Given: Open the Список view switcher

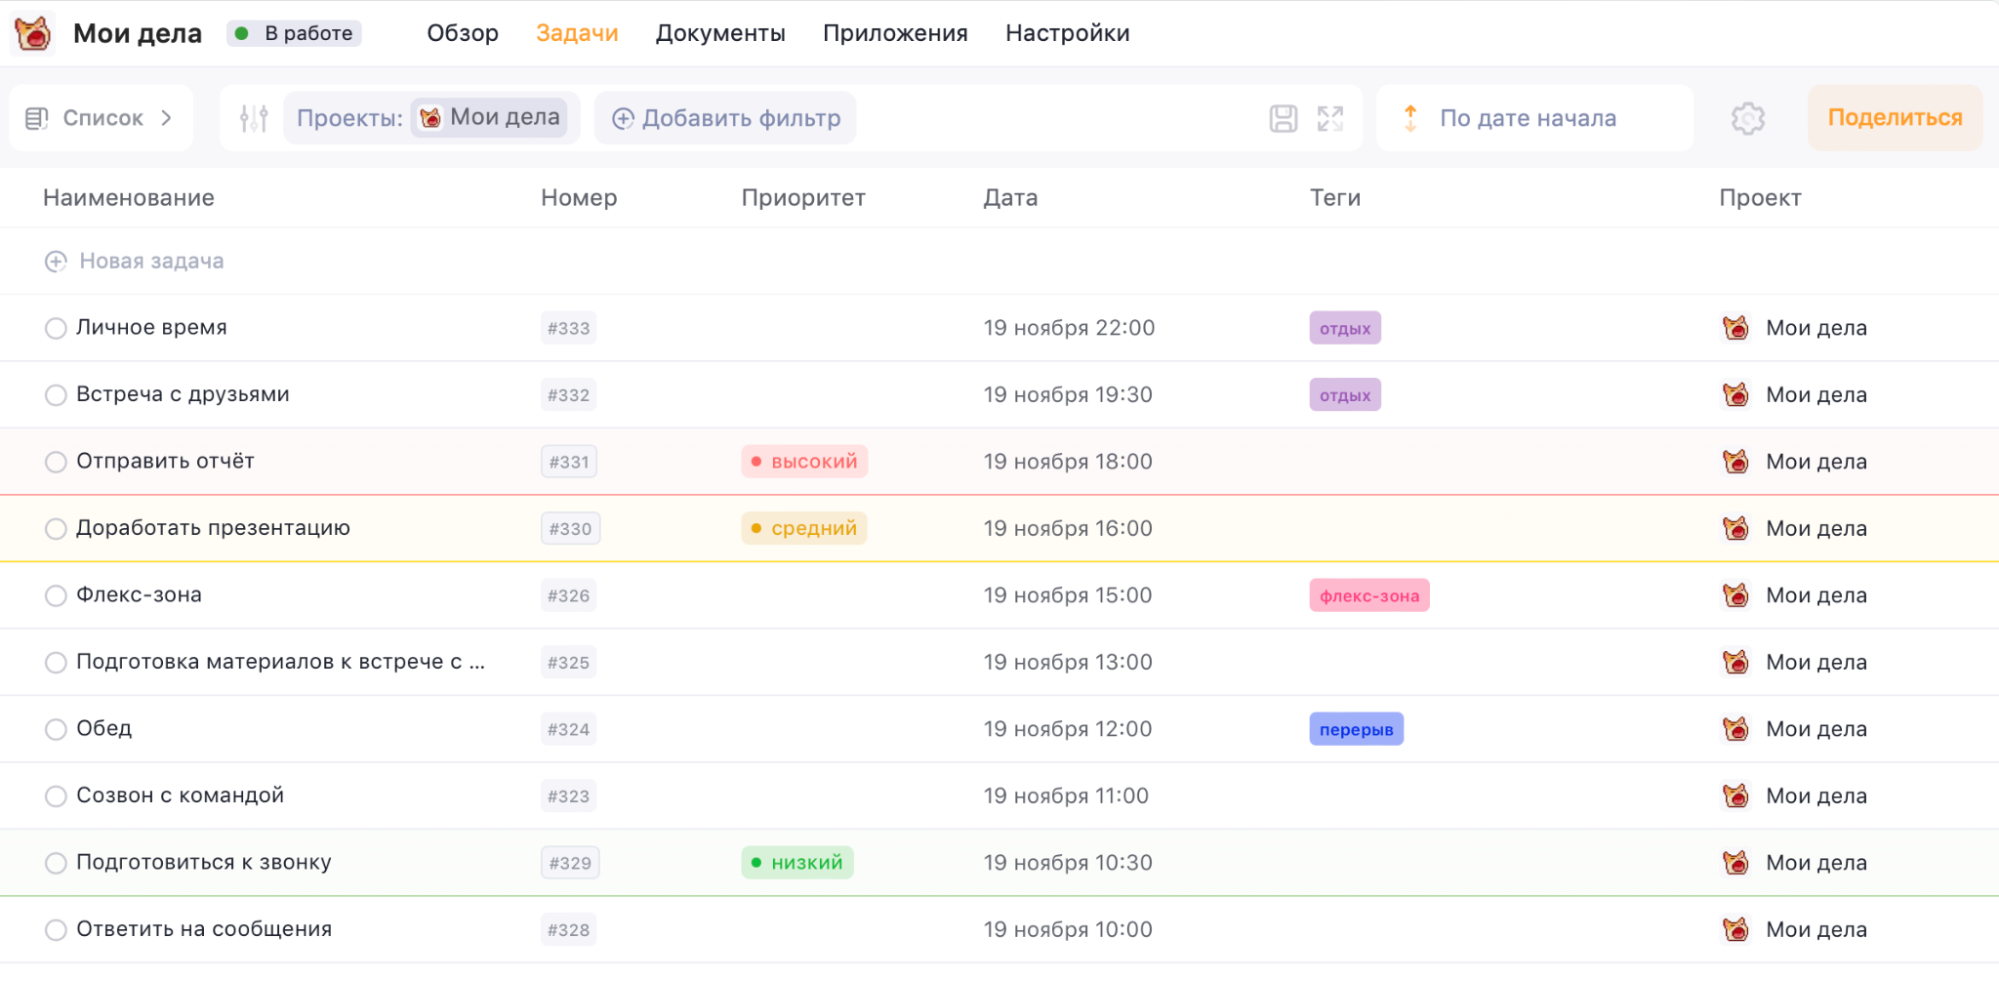Looking at the screenshot, I should [x=100, y=118].
